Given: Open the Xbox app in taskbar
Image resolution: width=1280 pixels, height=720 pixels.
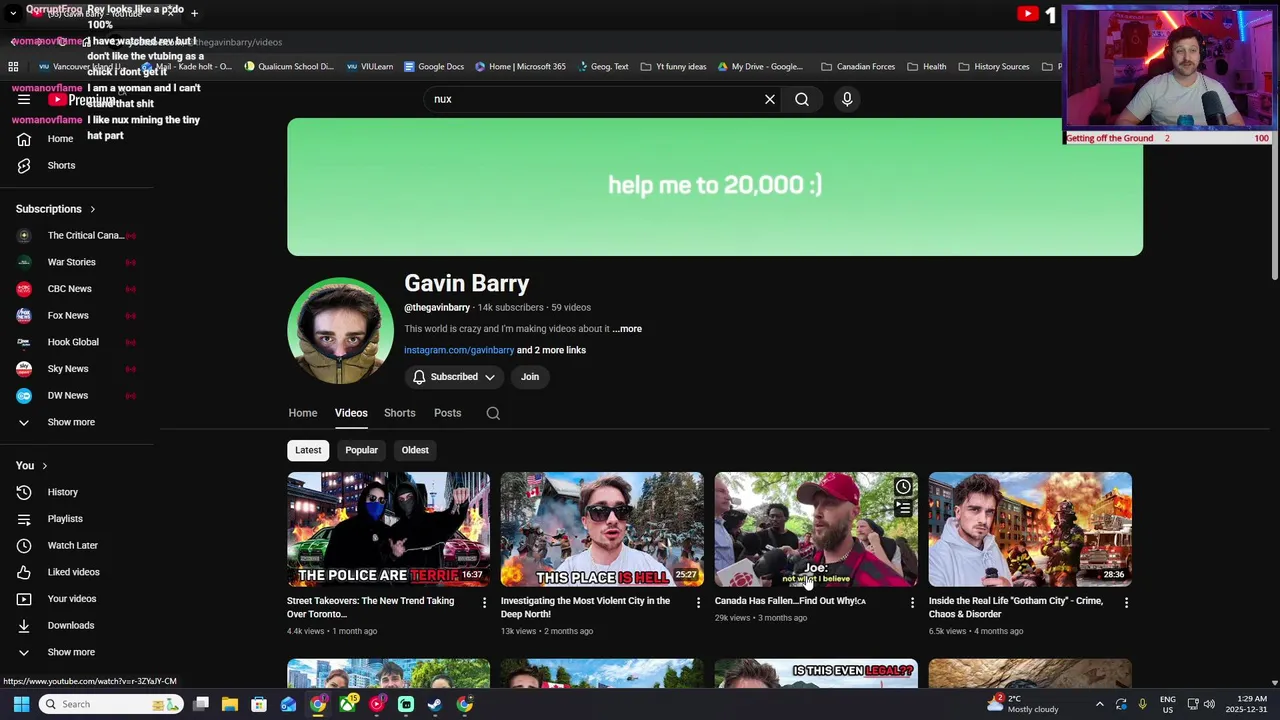Looking at the screenshot, I should point(347,704).
